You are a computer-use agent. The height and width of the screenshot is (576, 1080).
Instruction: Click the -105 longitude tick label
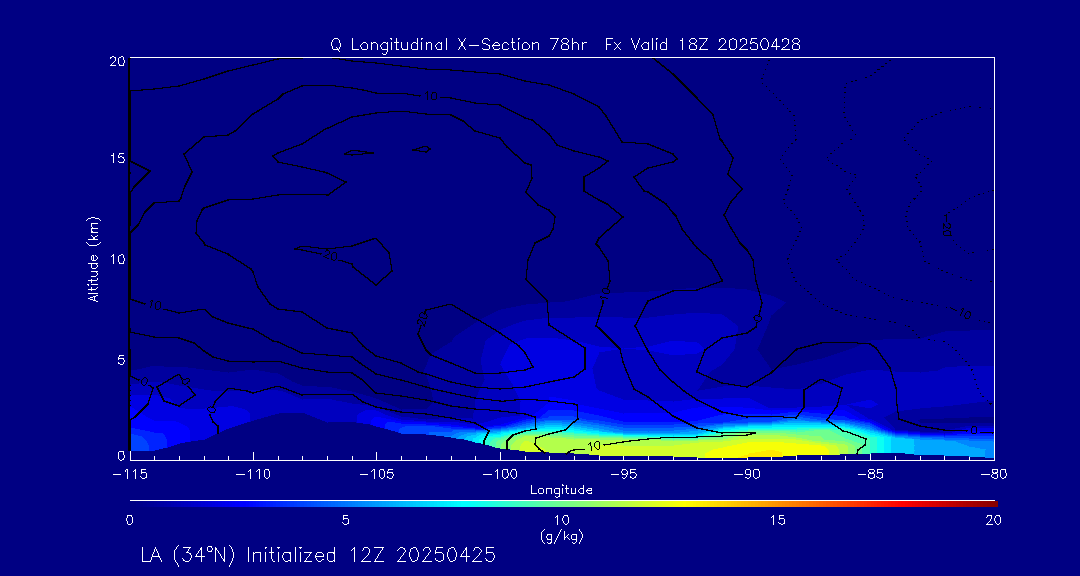click(377, 475)
